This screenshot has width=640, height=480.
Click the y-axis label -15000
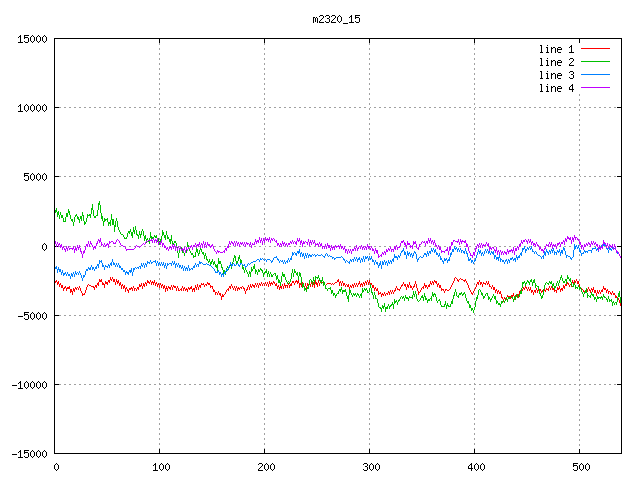(29, 454)
